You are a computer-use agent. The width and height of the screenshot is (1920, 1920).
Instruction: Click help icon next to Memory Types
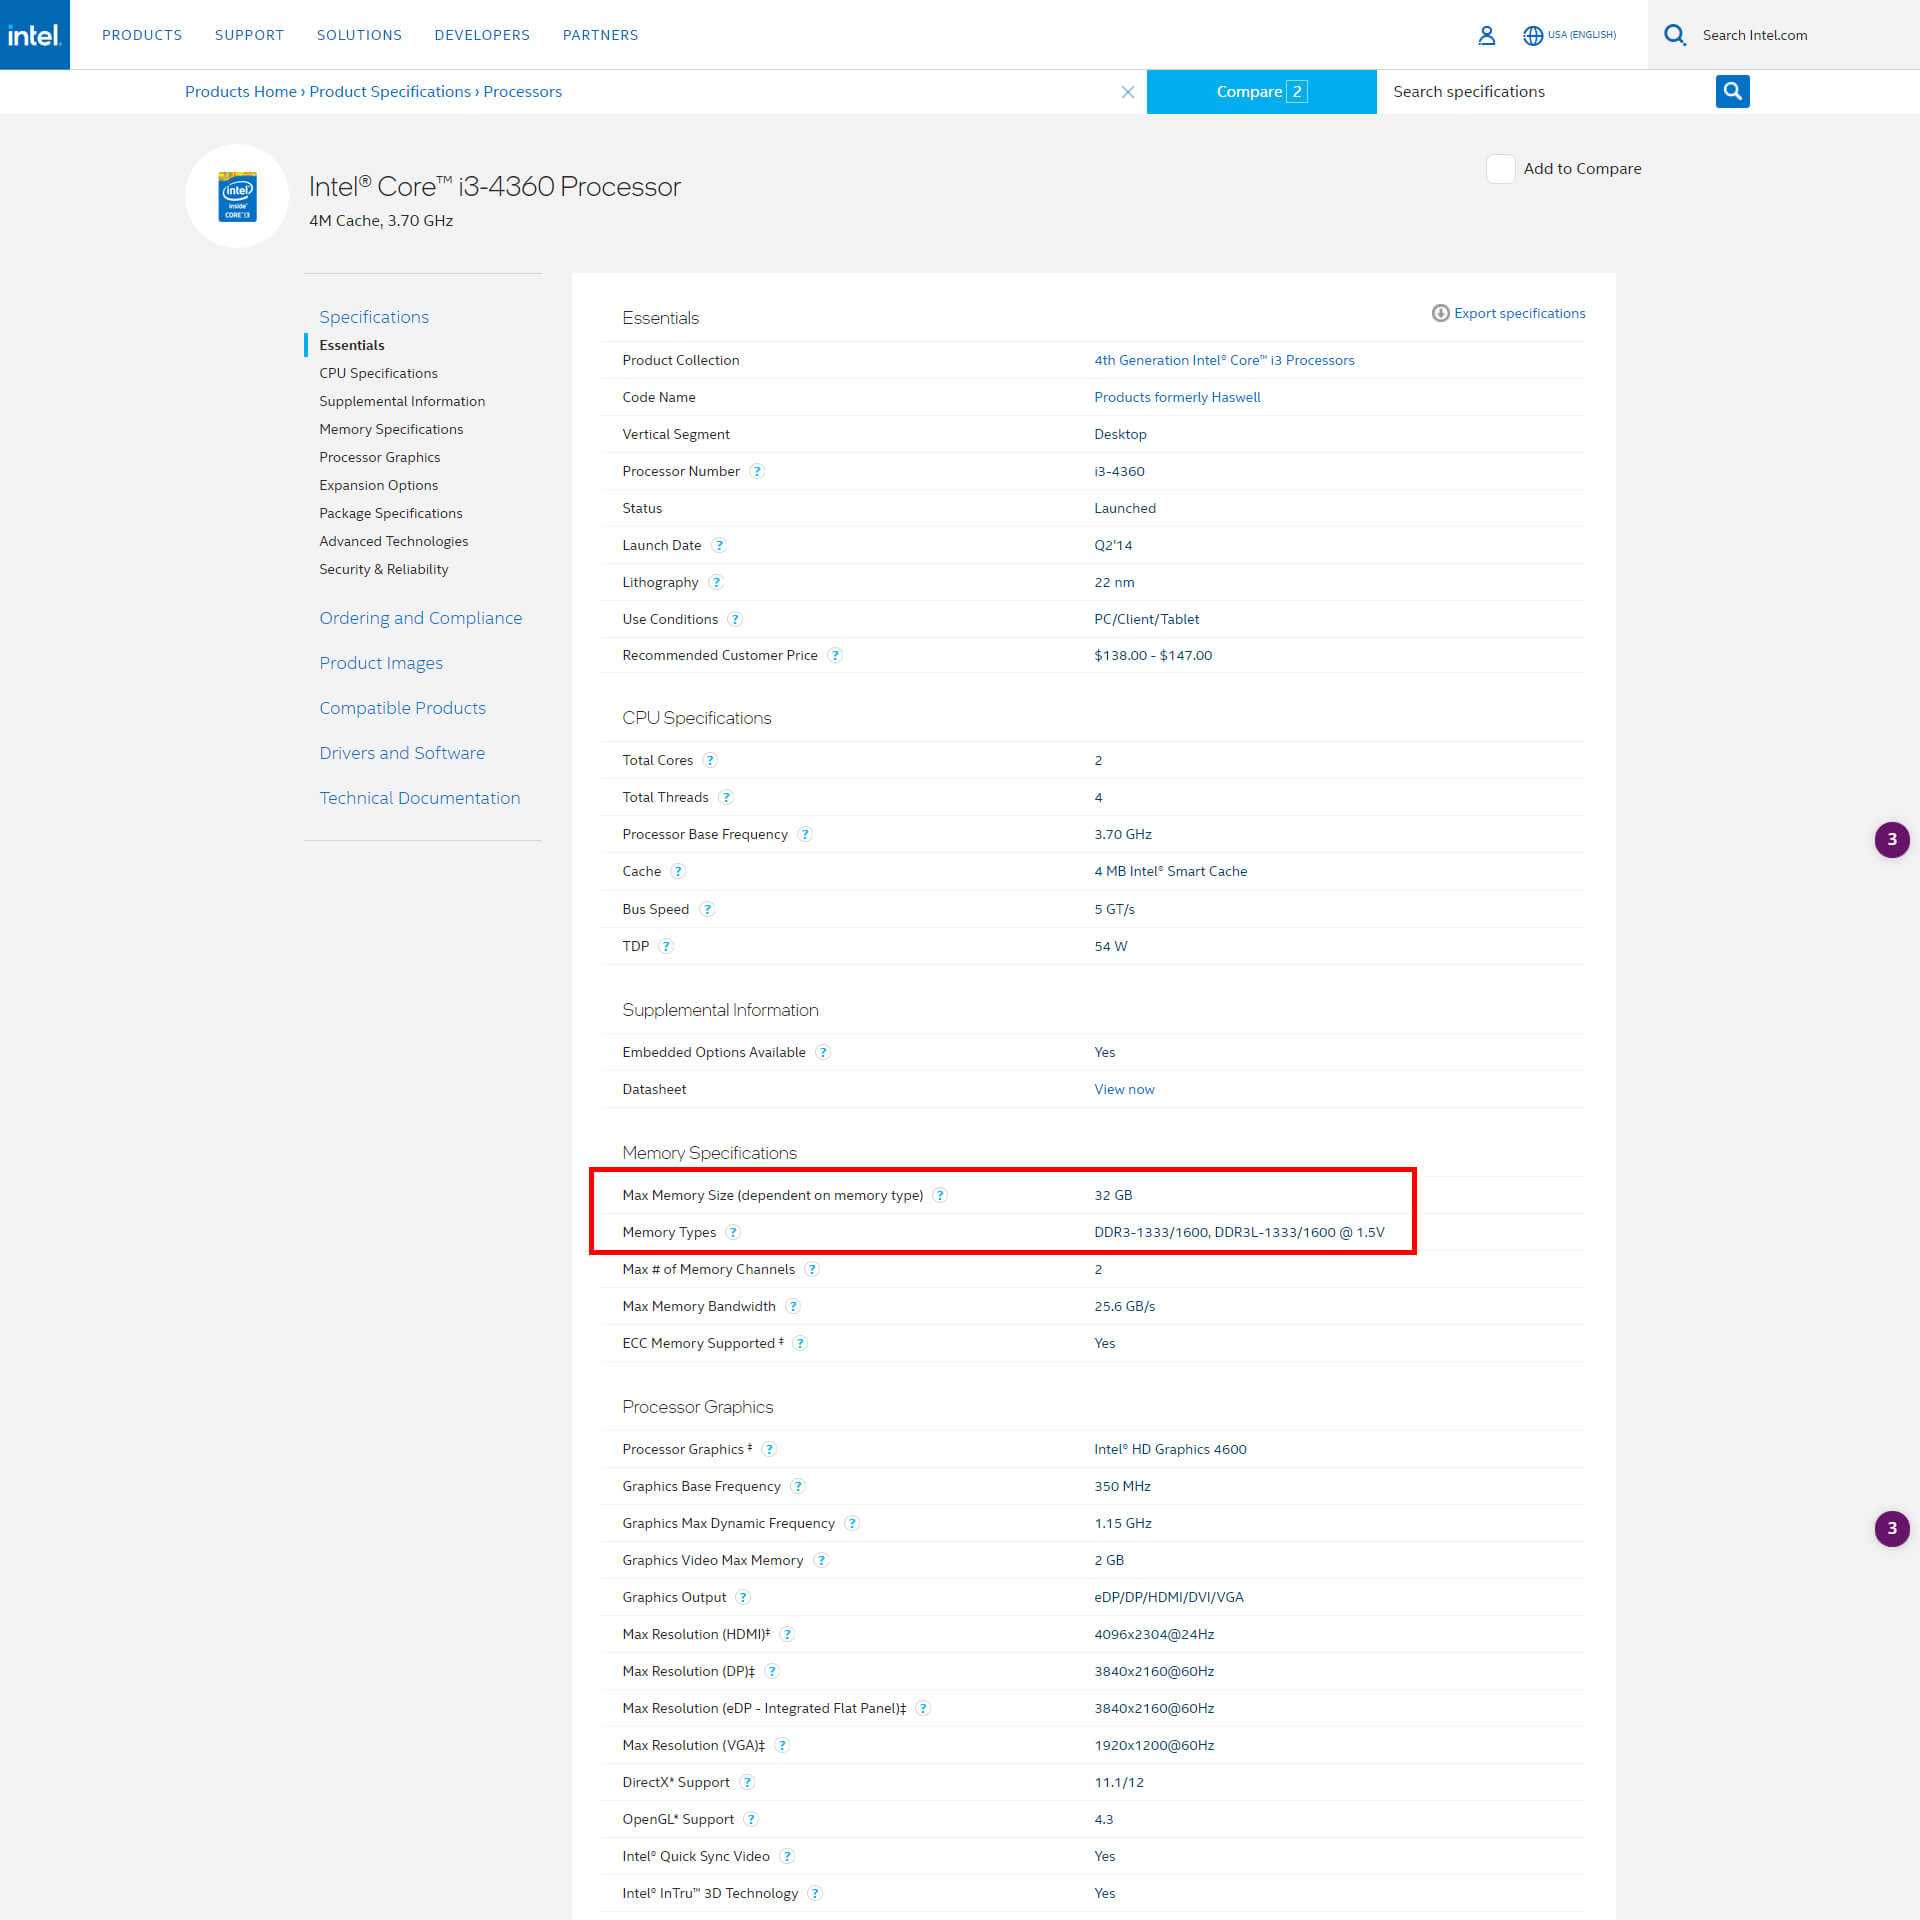click(x=733, y=1232)
